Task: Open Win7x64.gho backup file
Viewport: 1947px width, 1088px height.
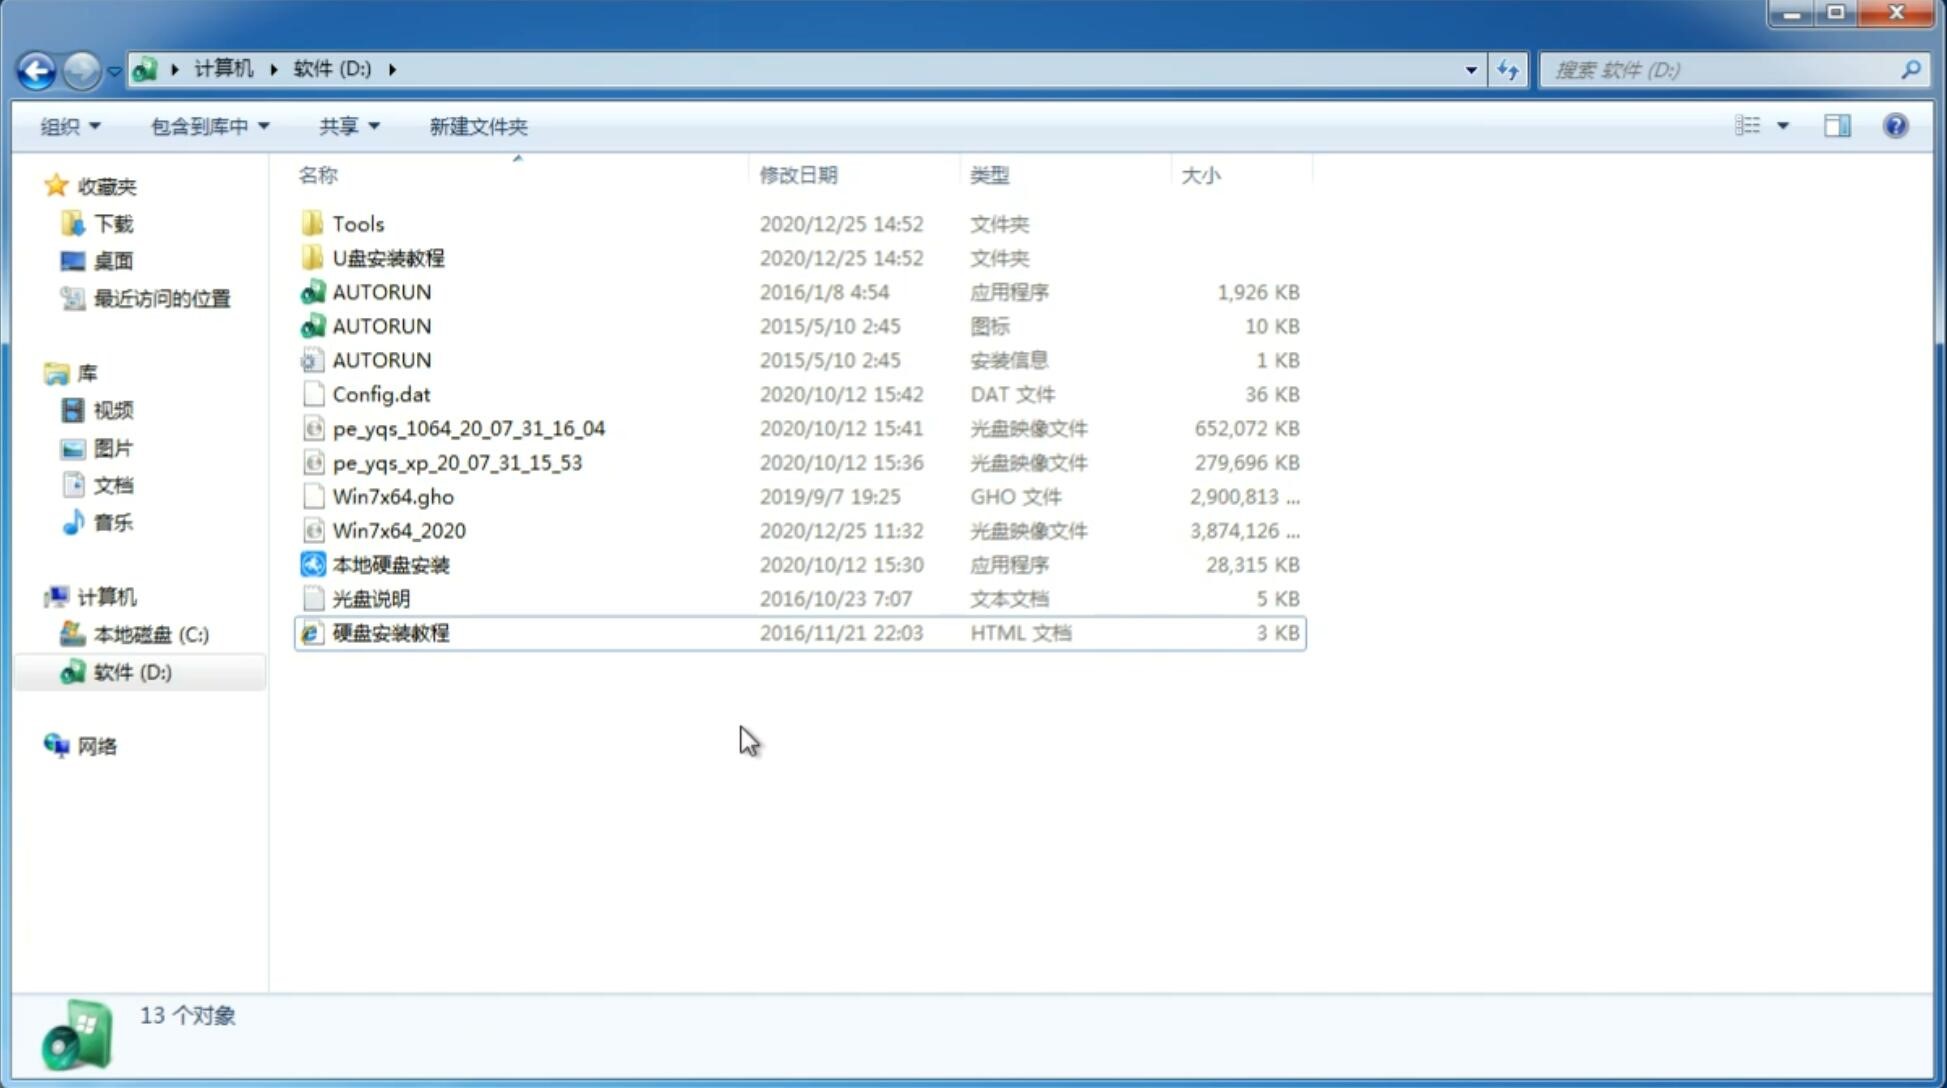Action: click(x=393, y=496)
